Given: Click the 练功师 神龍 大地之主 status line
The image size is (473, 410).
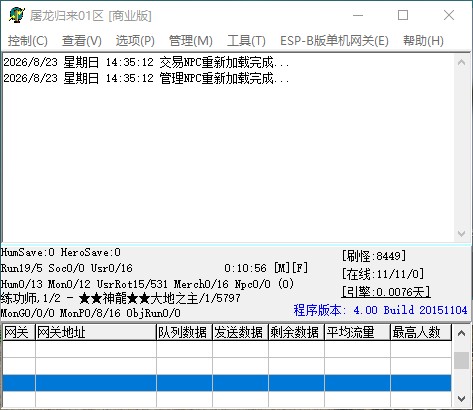Looking at the screenshot, I should point(120,298).
